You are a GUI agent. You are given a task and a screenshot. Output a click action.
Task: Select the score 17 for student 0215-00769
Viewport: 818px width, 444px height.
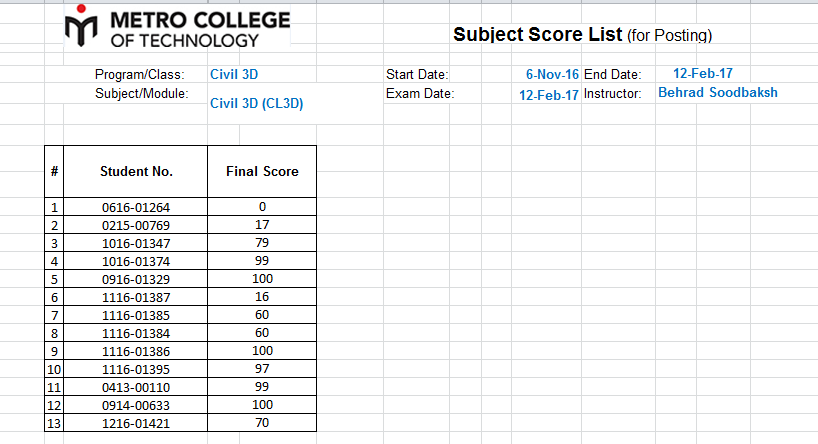(x=262, y=225)
